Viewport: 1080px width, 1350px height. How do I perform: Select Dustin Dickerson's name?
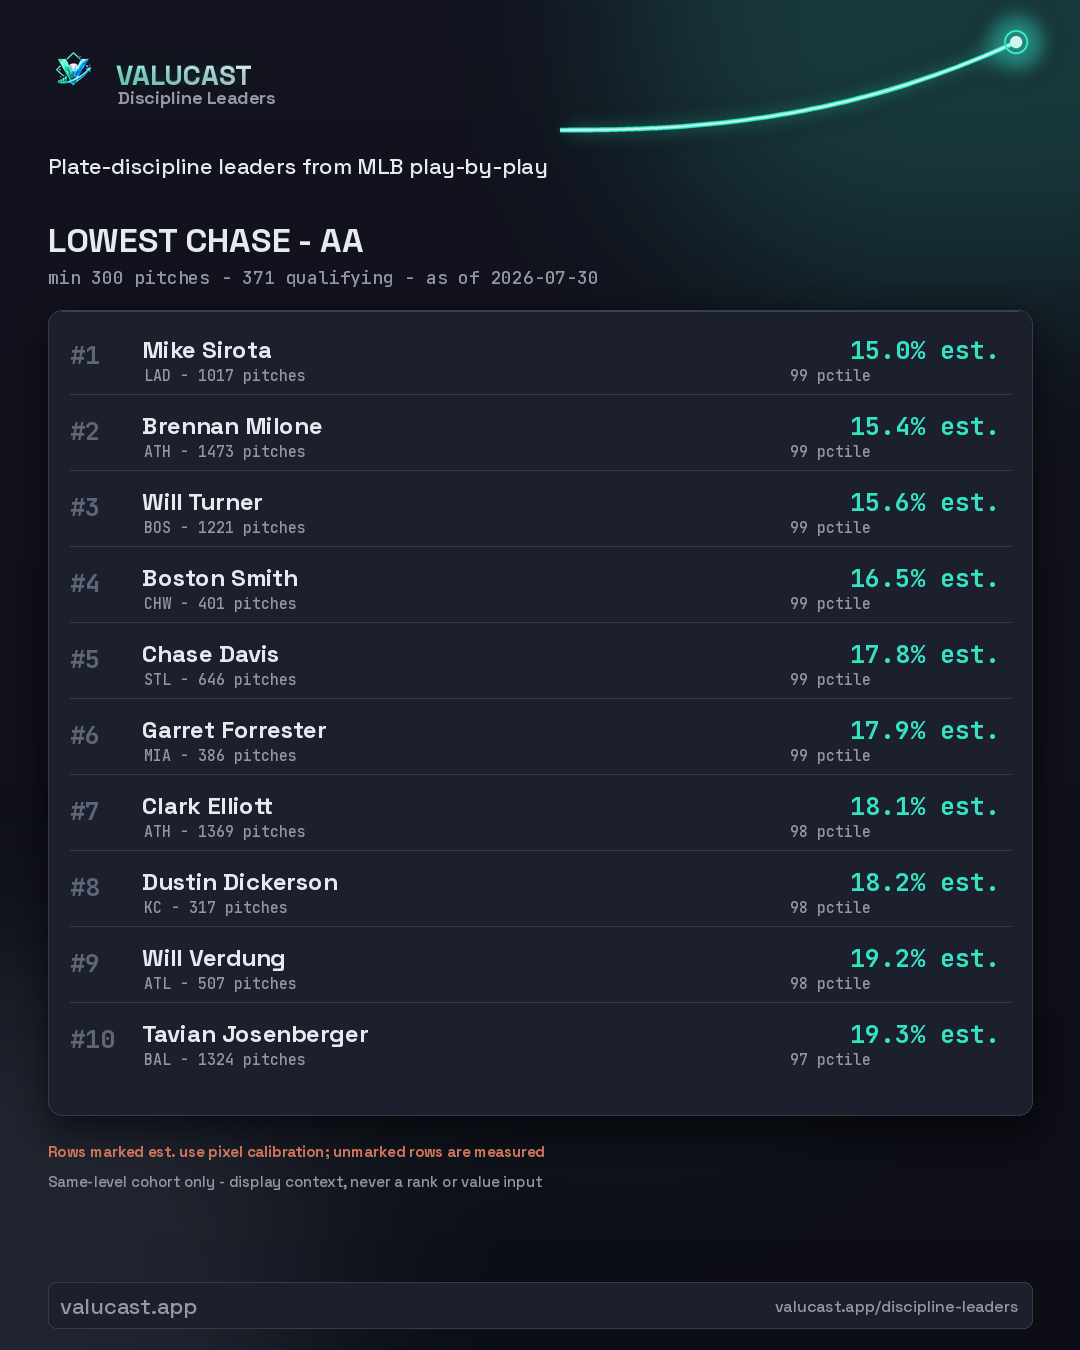click(x=240, y=882)
